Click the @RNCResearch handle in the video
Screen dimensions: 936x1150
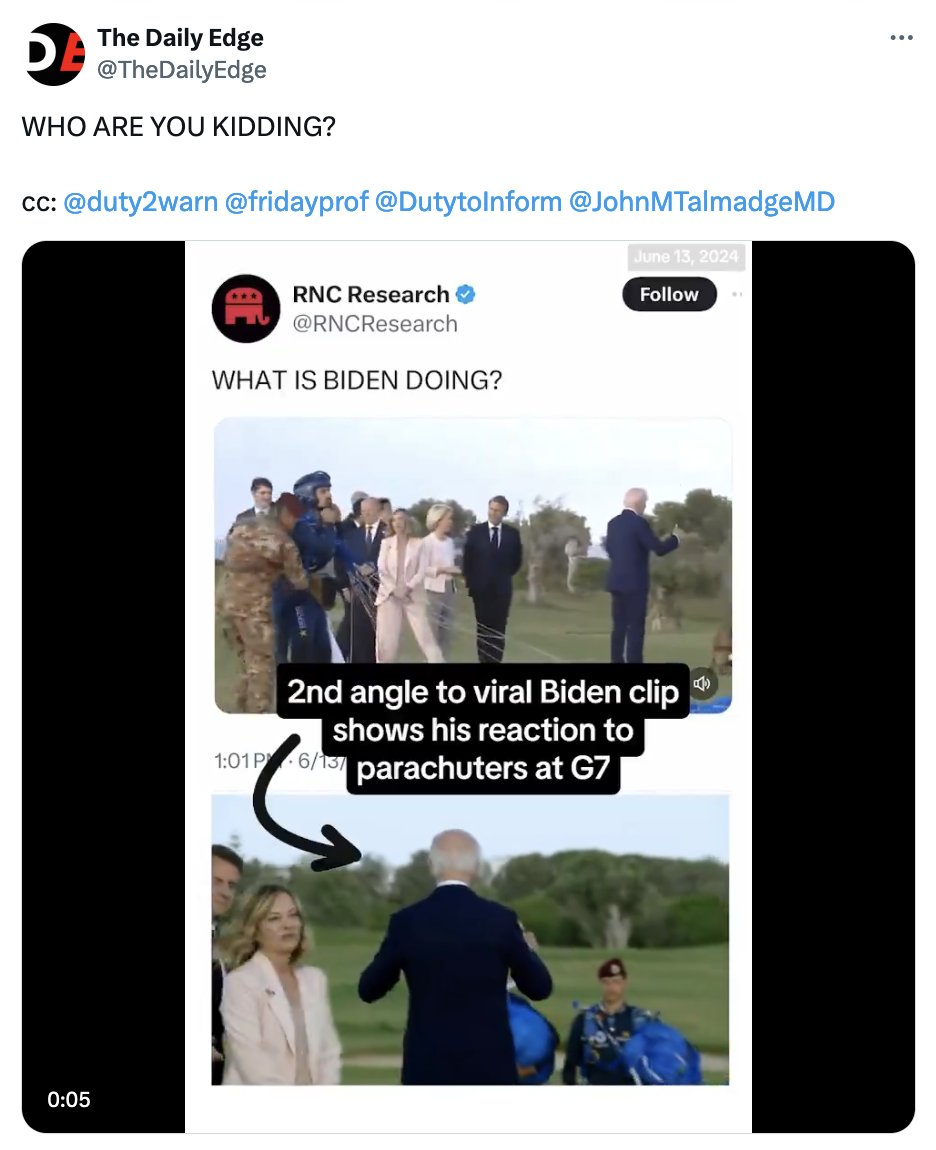pyautogui.click(x=374, y=324)
